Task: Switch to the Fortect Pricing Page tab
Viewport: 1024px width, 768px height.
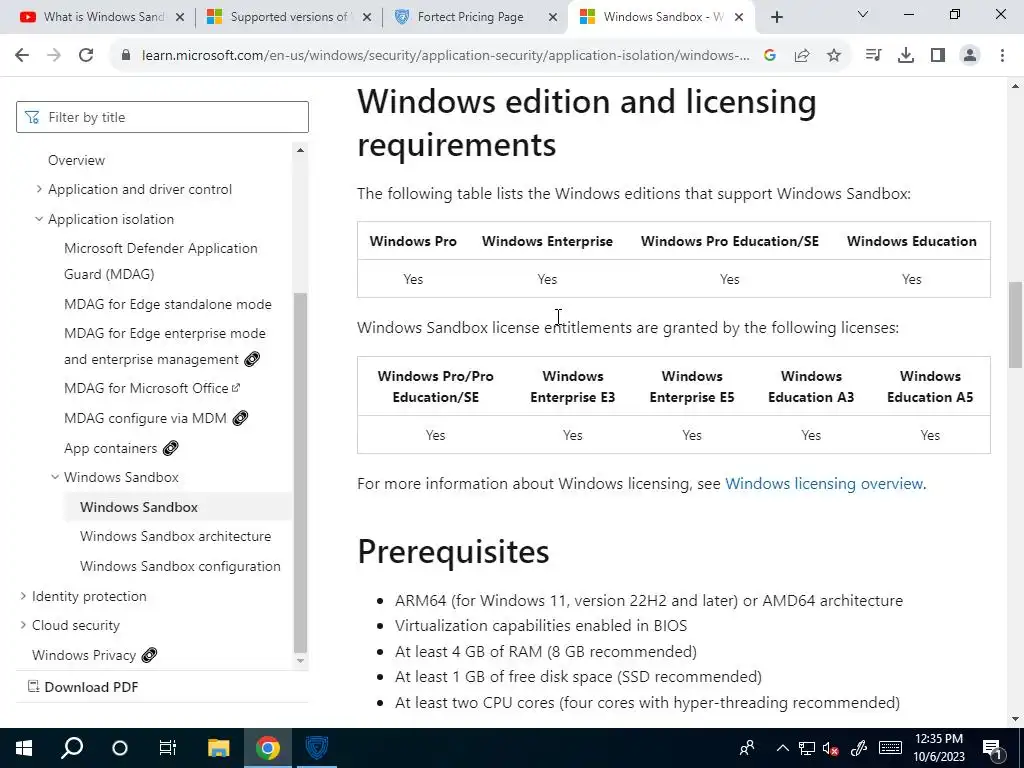Action: (473, 17)
